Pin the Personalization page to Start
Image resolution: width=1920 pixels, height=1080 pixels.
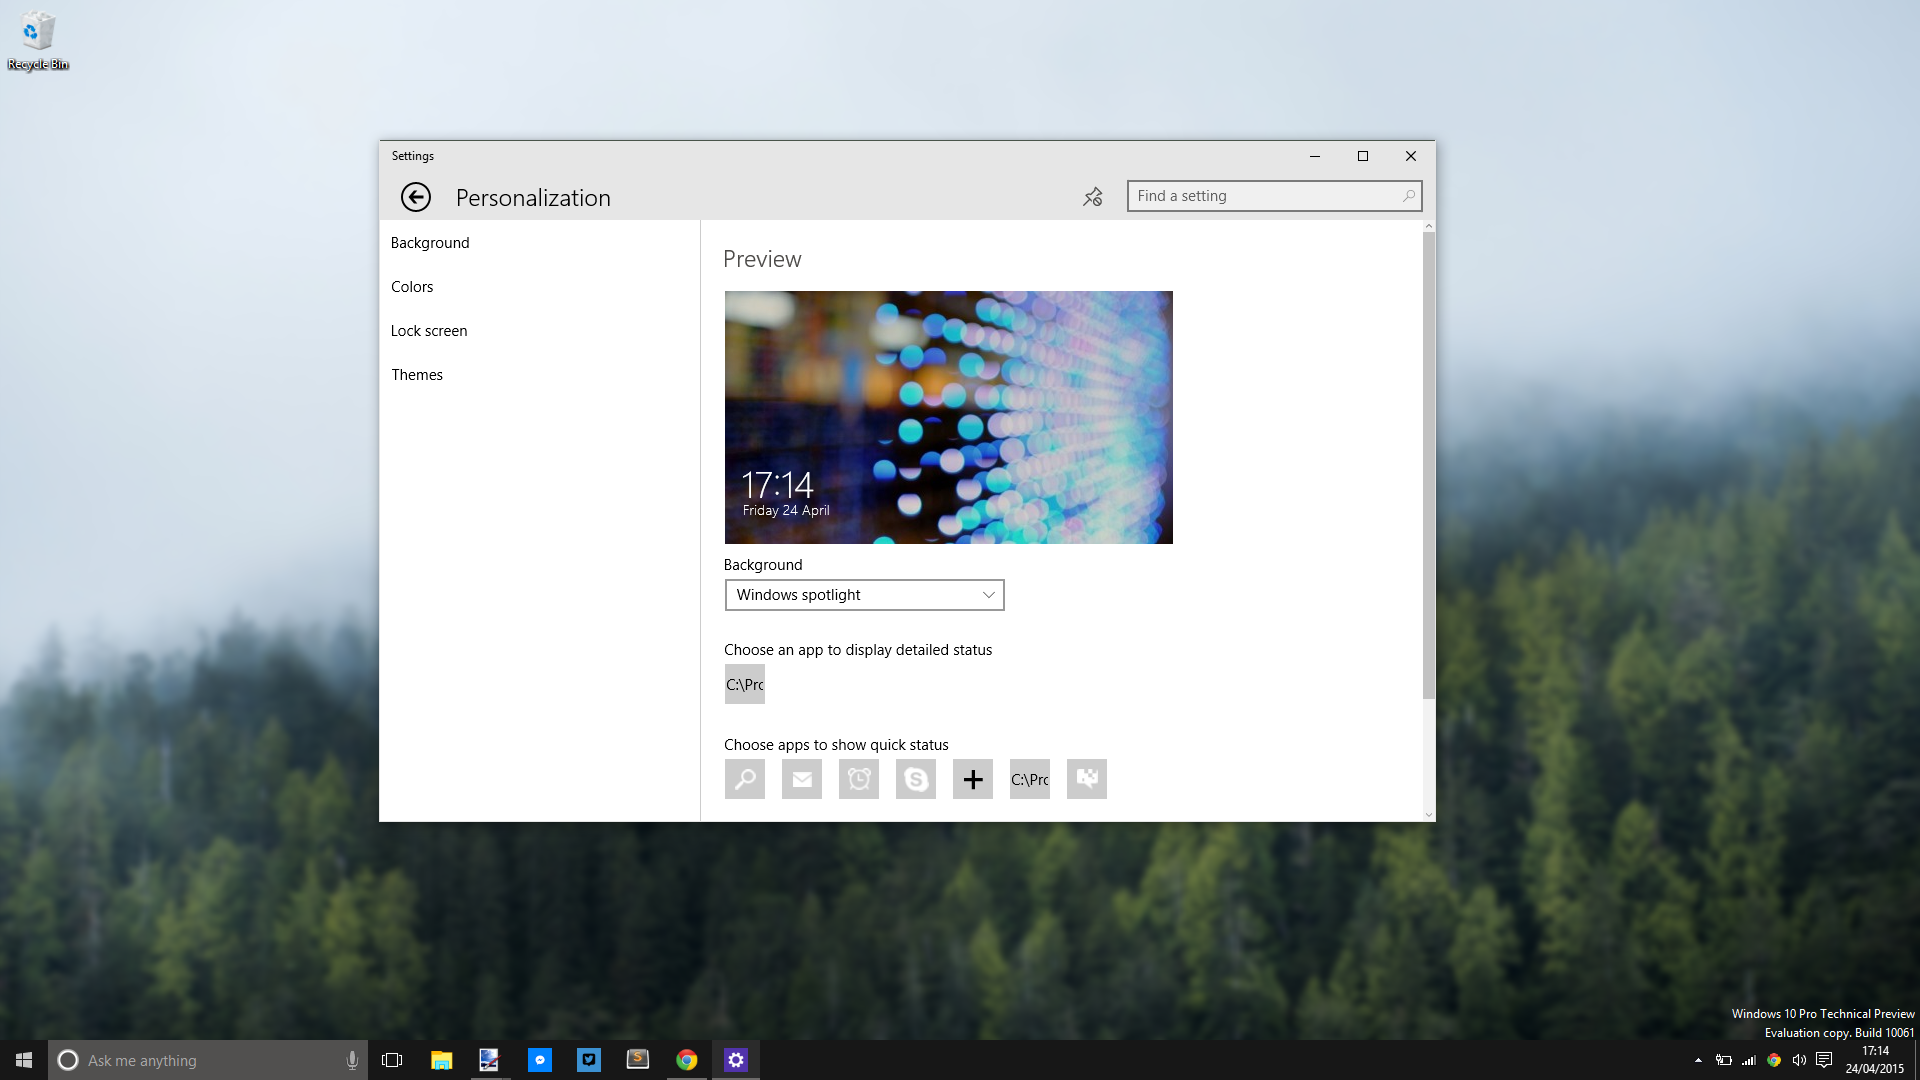pyautogui.click(x=1092, y=197)
